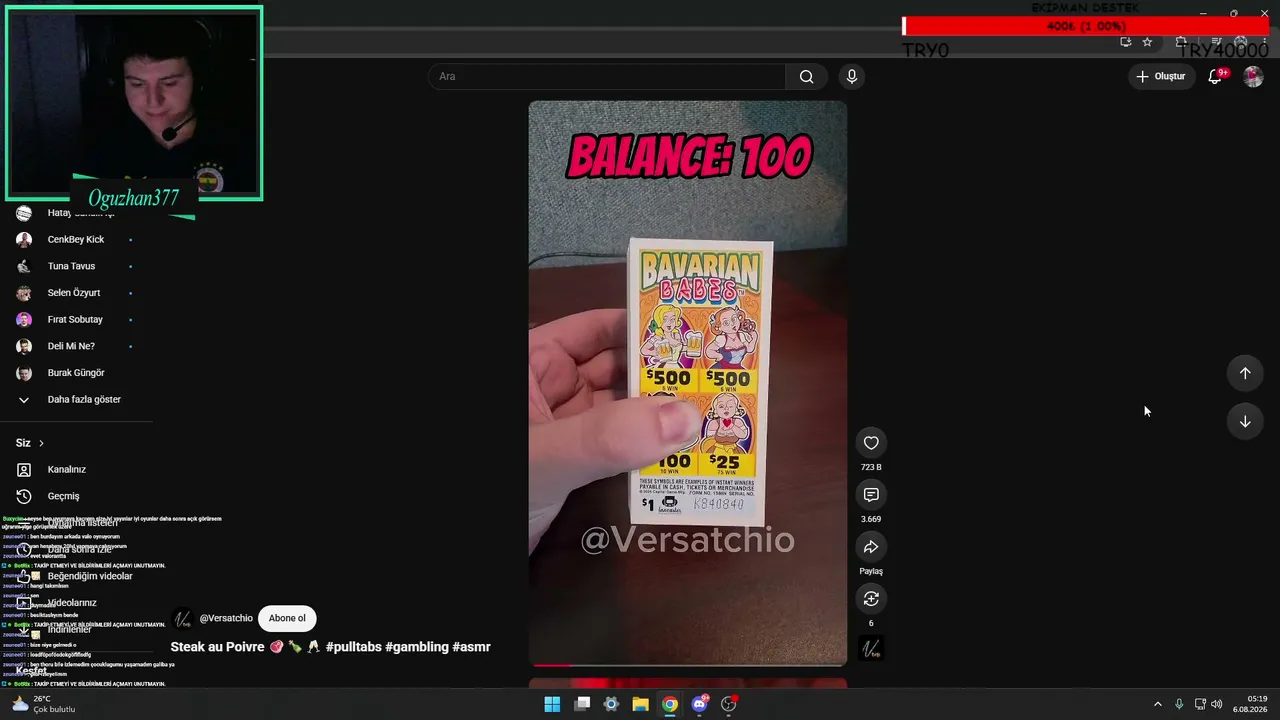
Task: Bookmark the page with the star icon
Action: (x=1147, y=42)
